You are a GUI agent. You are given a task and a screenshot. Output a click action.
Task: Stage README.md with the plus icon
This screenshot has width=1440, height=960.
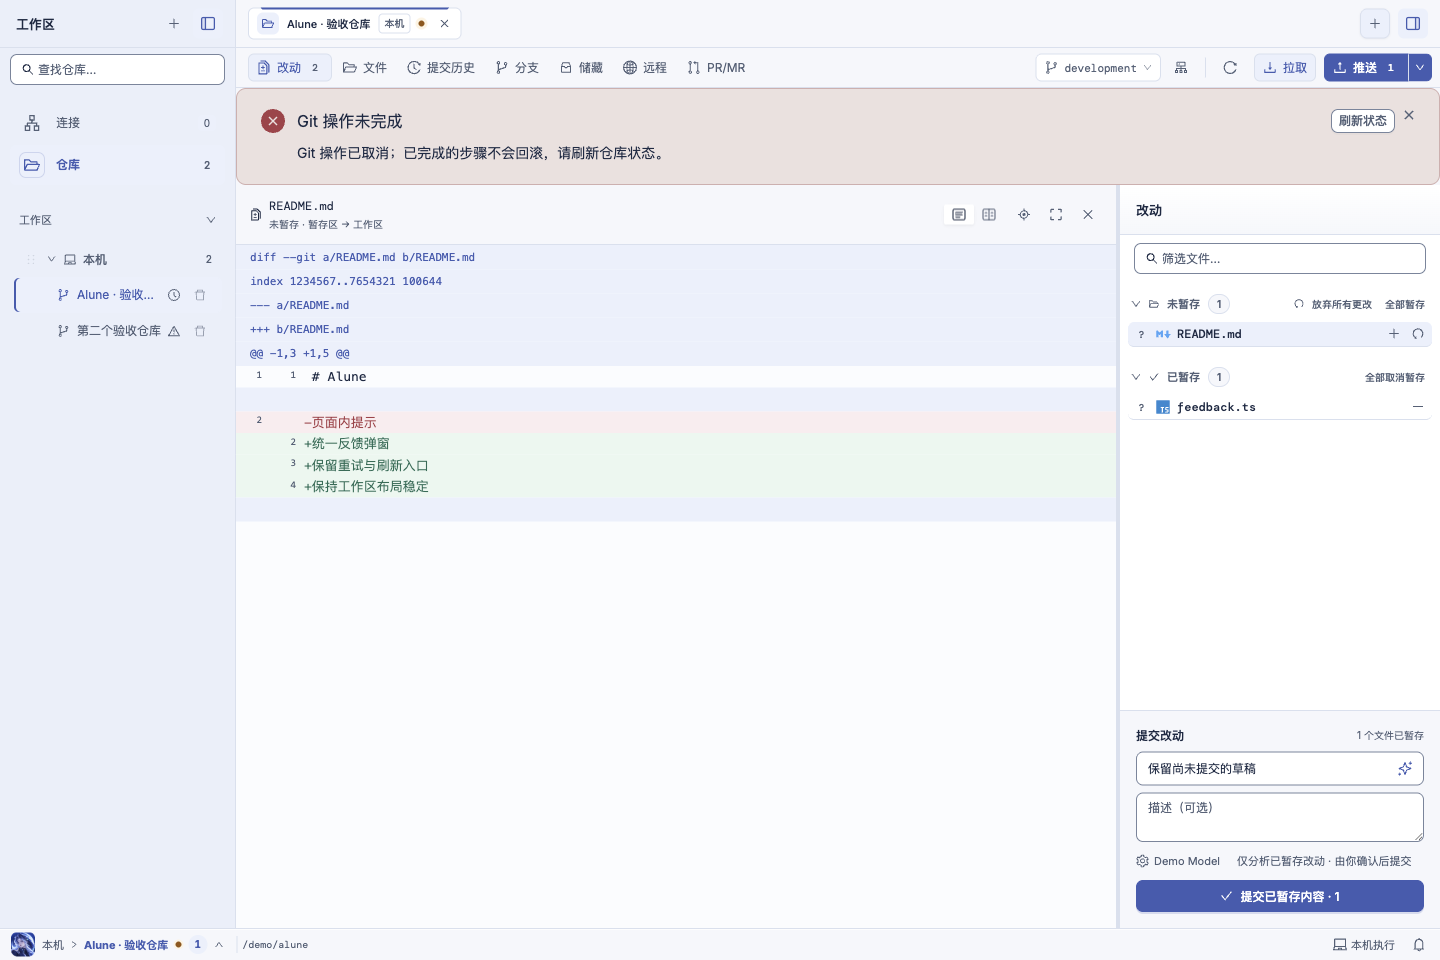(1394, 334)
